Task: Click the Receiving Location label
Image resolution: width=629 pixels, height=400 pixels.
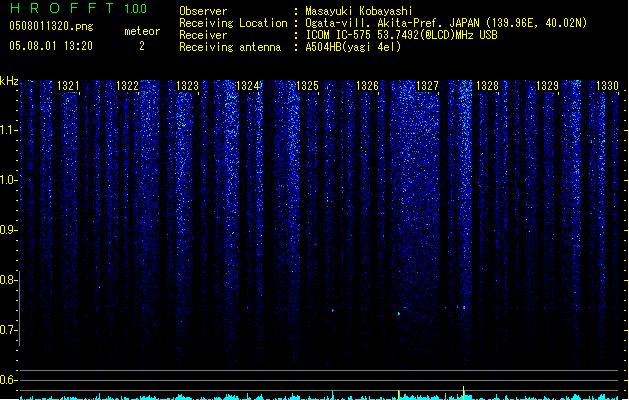Action: click(x=233, y=23)
